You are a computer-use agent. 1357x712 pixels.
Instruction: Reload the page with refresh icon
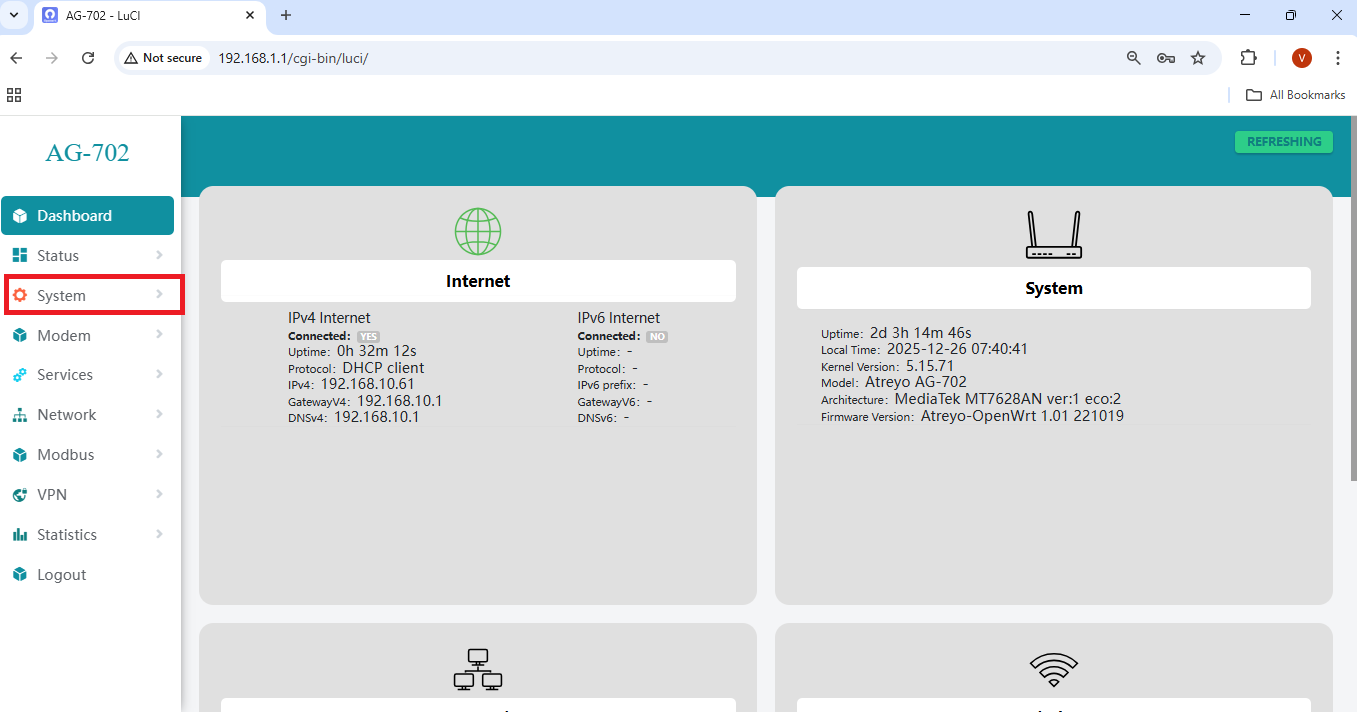(88, 58)
